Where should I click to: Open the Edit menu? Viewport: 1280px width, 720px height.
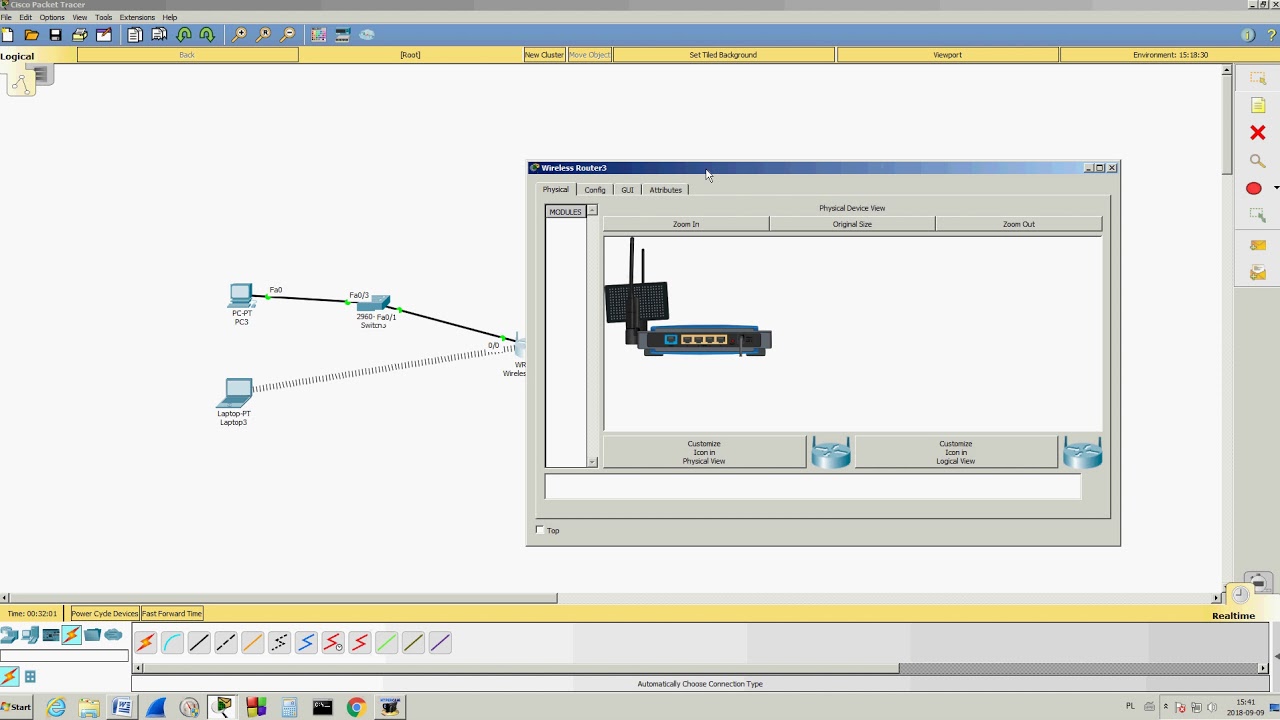(x=25, y=17)
